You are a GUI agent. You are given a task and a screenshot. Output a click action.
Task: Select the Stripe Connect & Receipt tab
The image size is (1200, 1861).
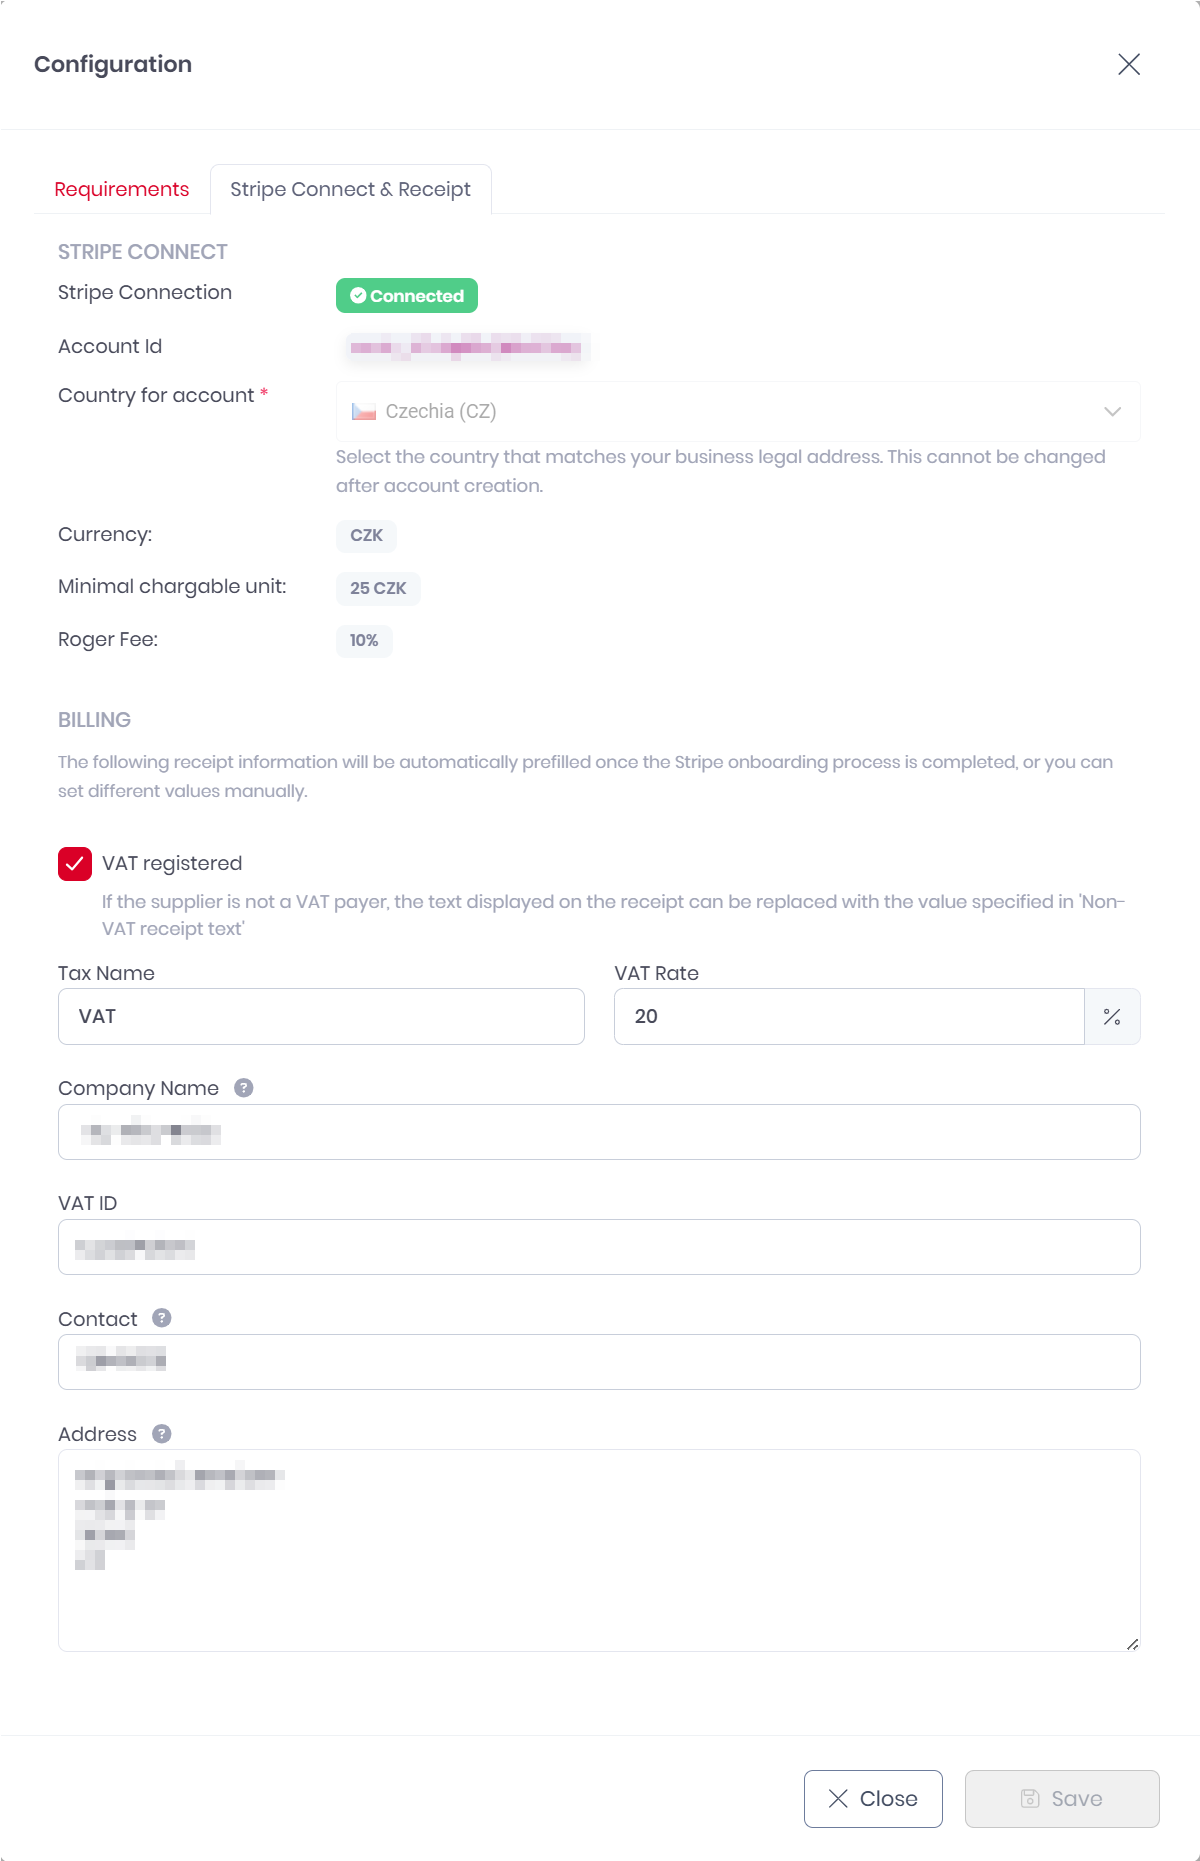pyautogui.click(x=350, y=190)
